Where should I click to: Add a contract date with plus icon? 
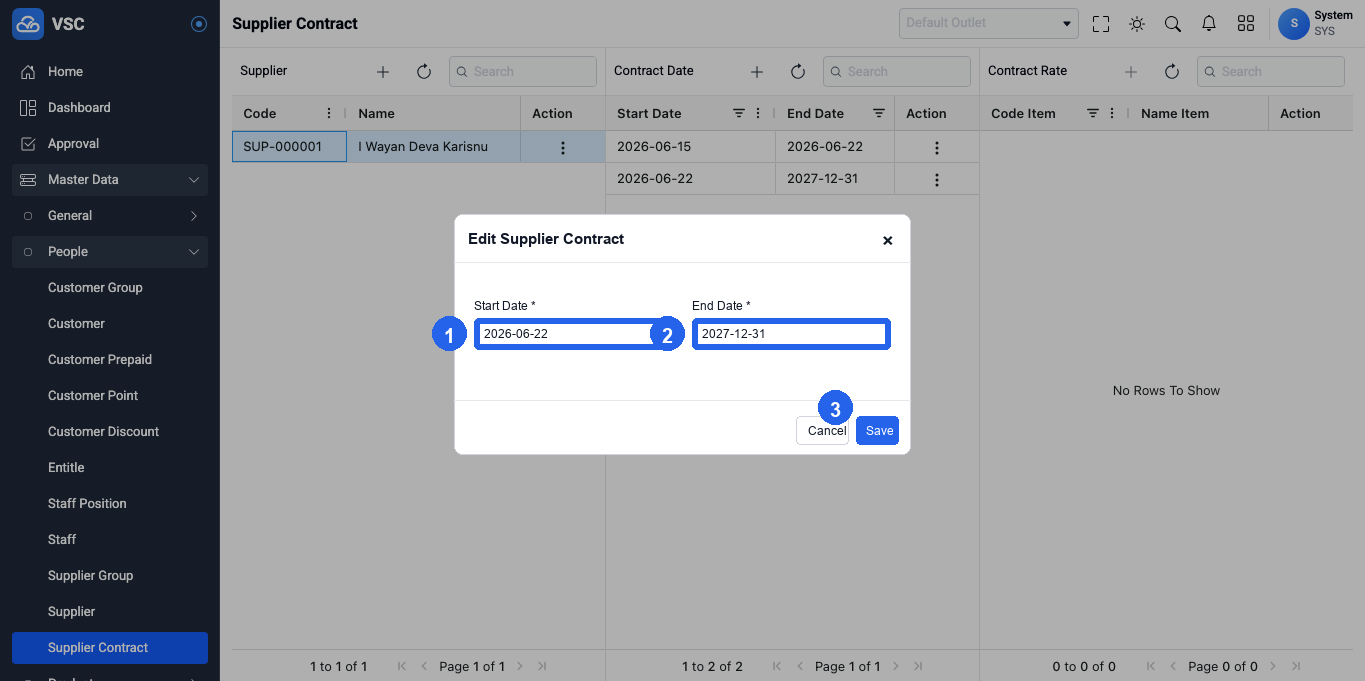(757, 72)
